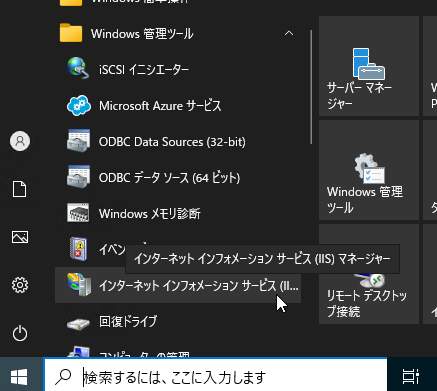Open Settings gear in Start sidebar
Viewport: 437px width, 391px height.
[x=20, y=285]
